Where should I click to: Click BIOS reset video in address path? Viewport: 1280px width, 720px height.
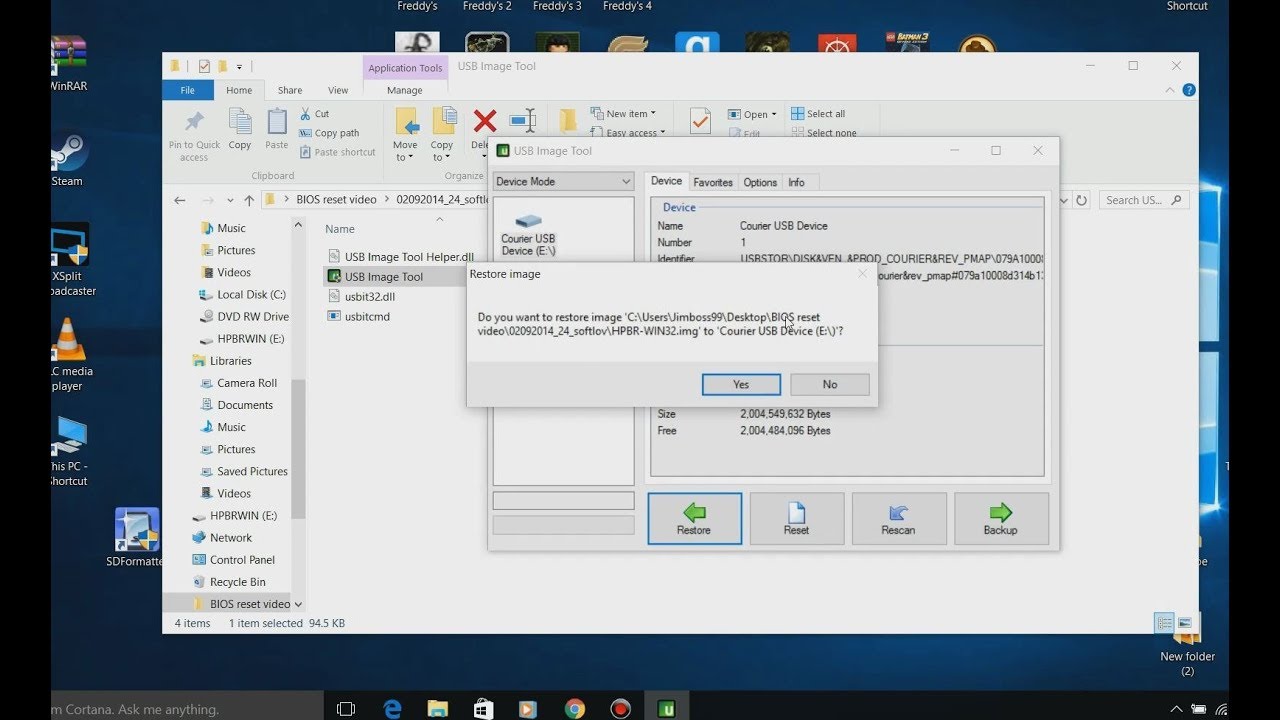click(336, 199)
